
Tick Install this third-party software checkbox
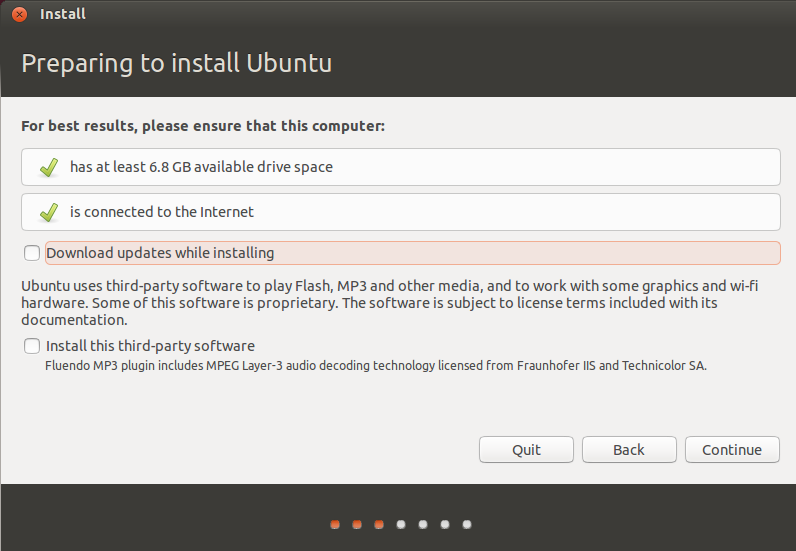click(32, 346)
